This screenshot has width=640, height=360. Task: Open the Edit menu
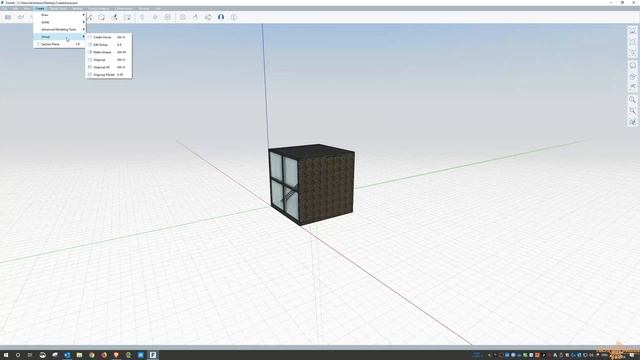(15, 8)
